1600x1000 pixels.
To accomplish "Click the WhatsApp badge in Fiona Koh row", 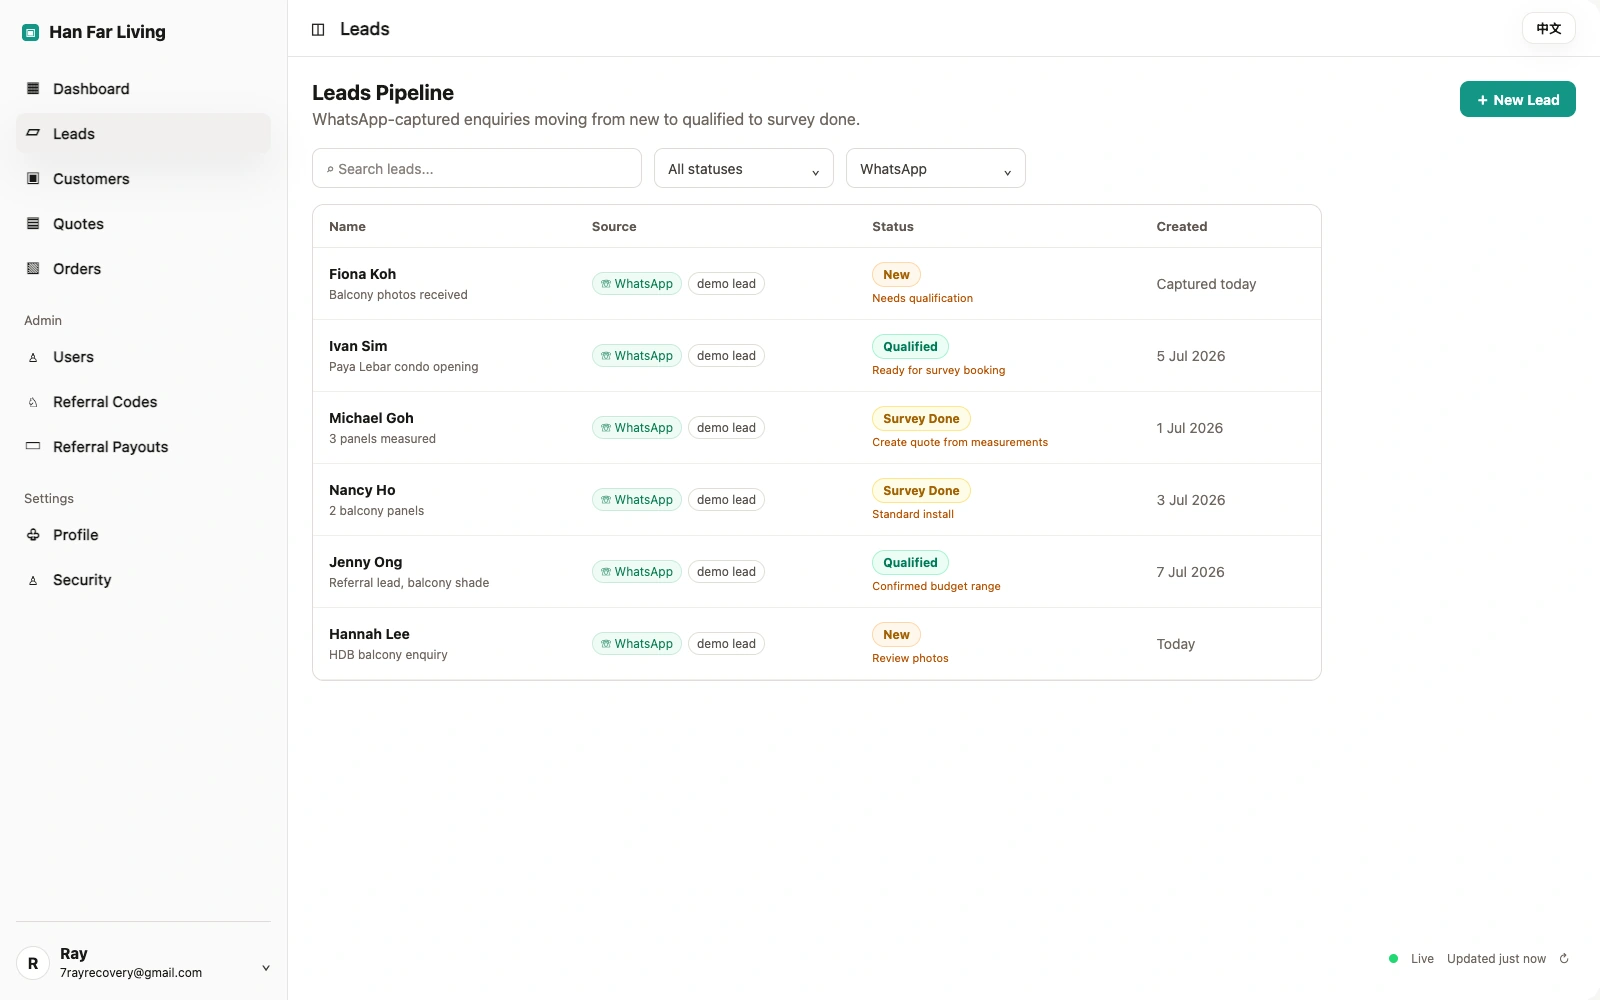I will 637,284.
